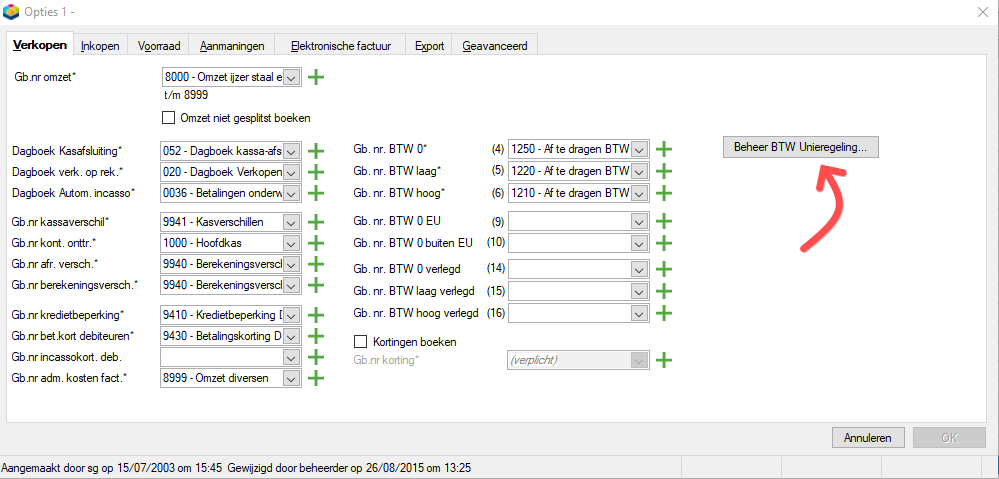The image size is (999, 479).
Task: Open the BTW 0 verlegd dropdown
Action: point(640,270)
